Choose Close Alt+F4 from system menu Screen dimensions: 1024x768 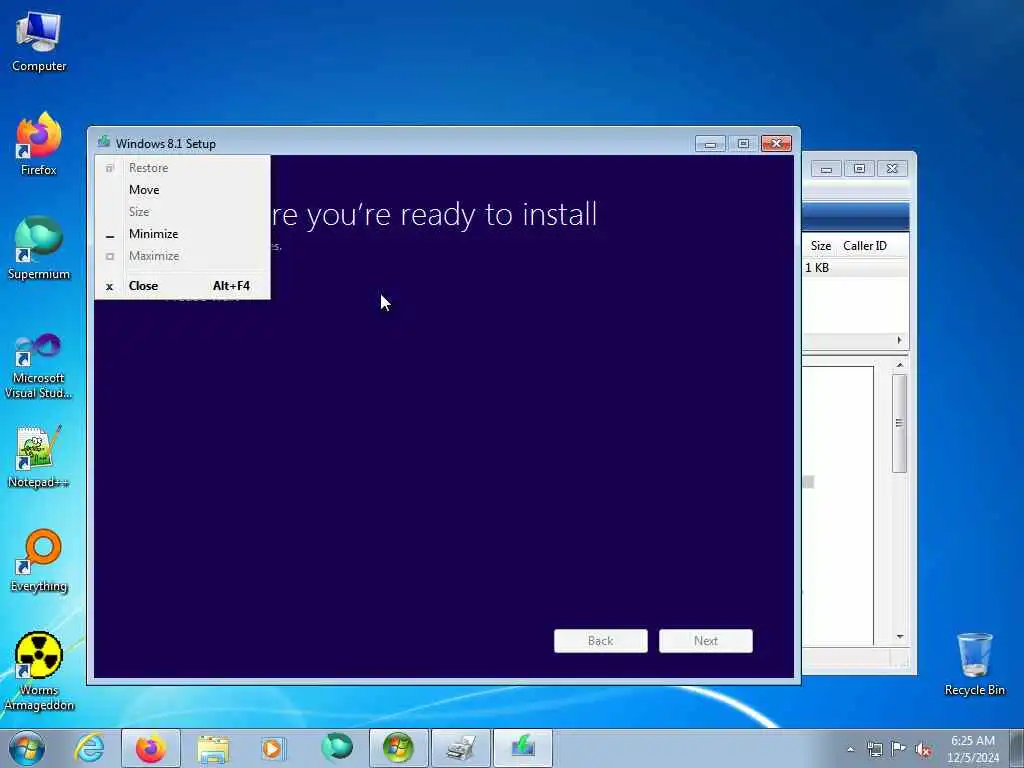pyautogui.click(x=182, y=286)
